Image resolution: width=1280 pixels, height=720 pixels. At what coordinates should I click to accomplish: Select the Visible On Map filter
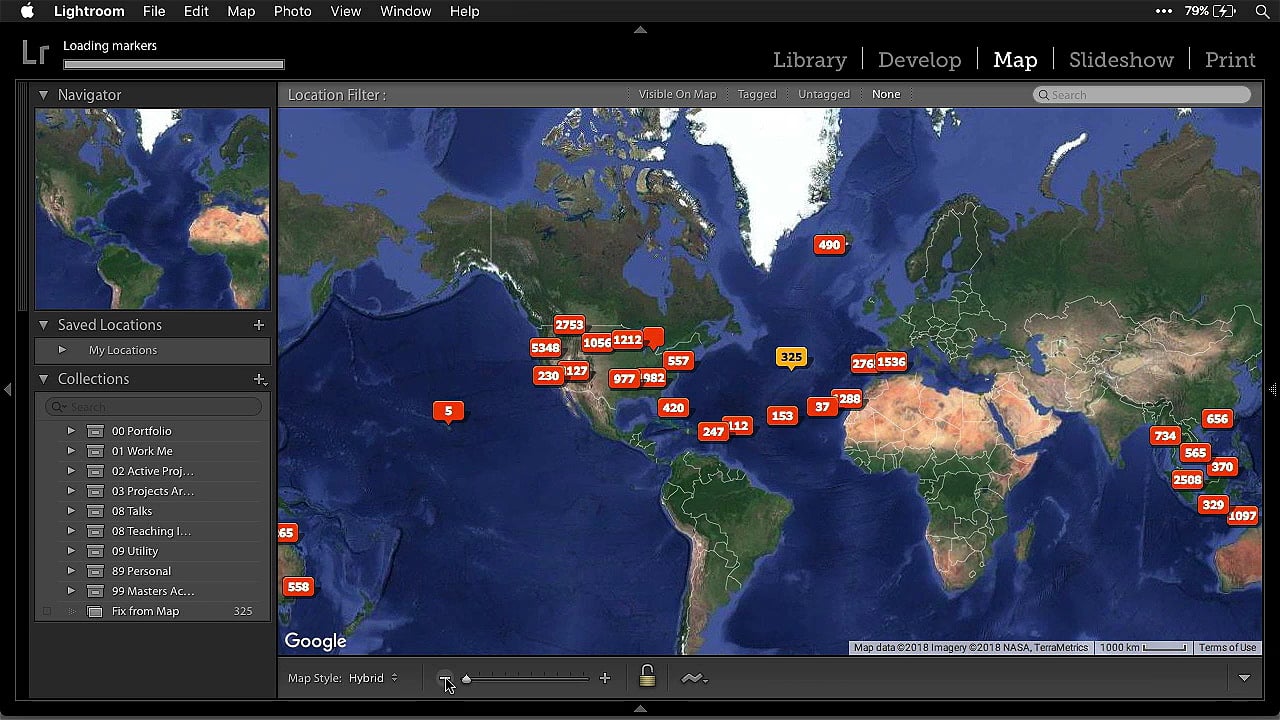677,94
